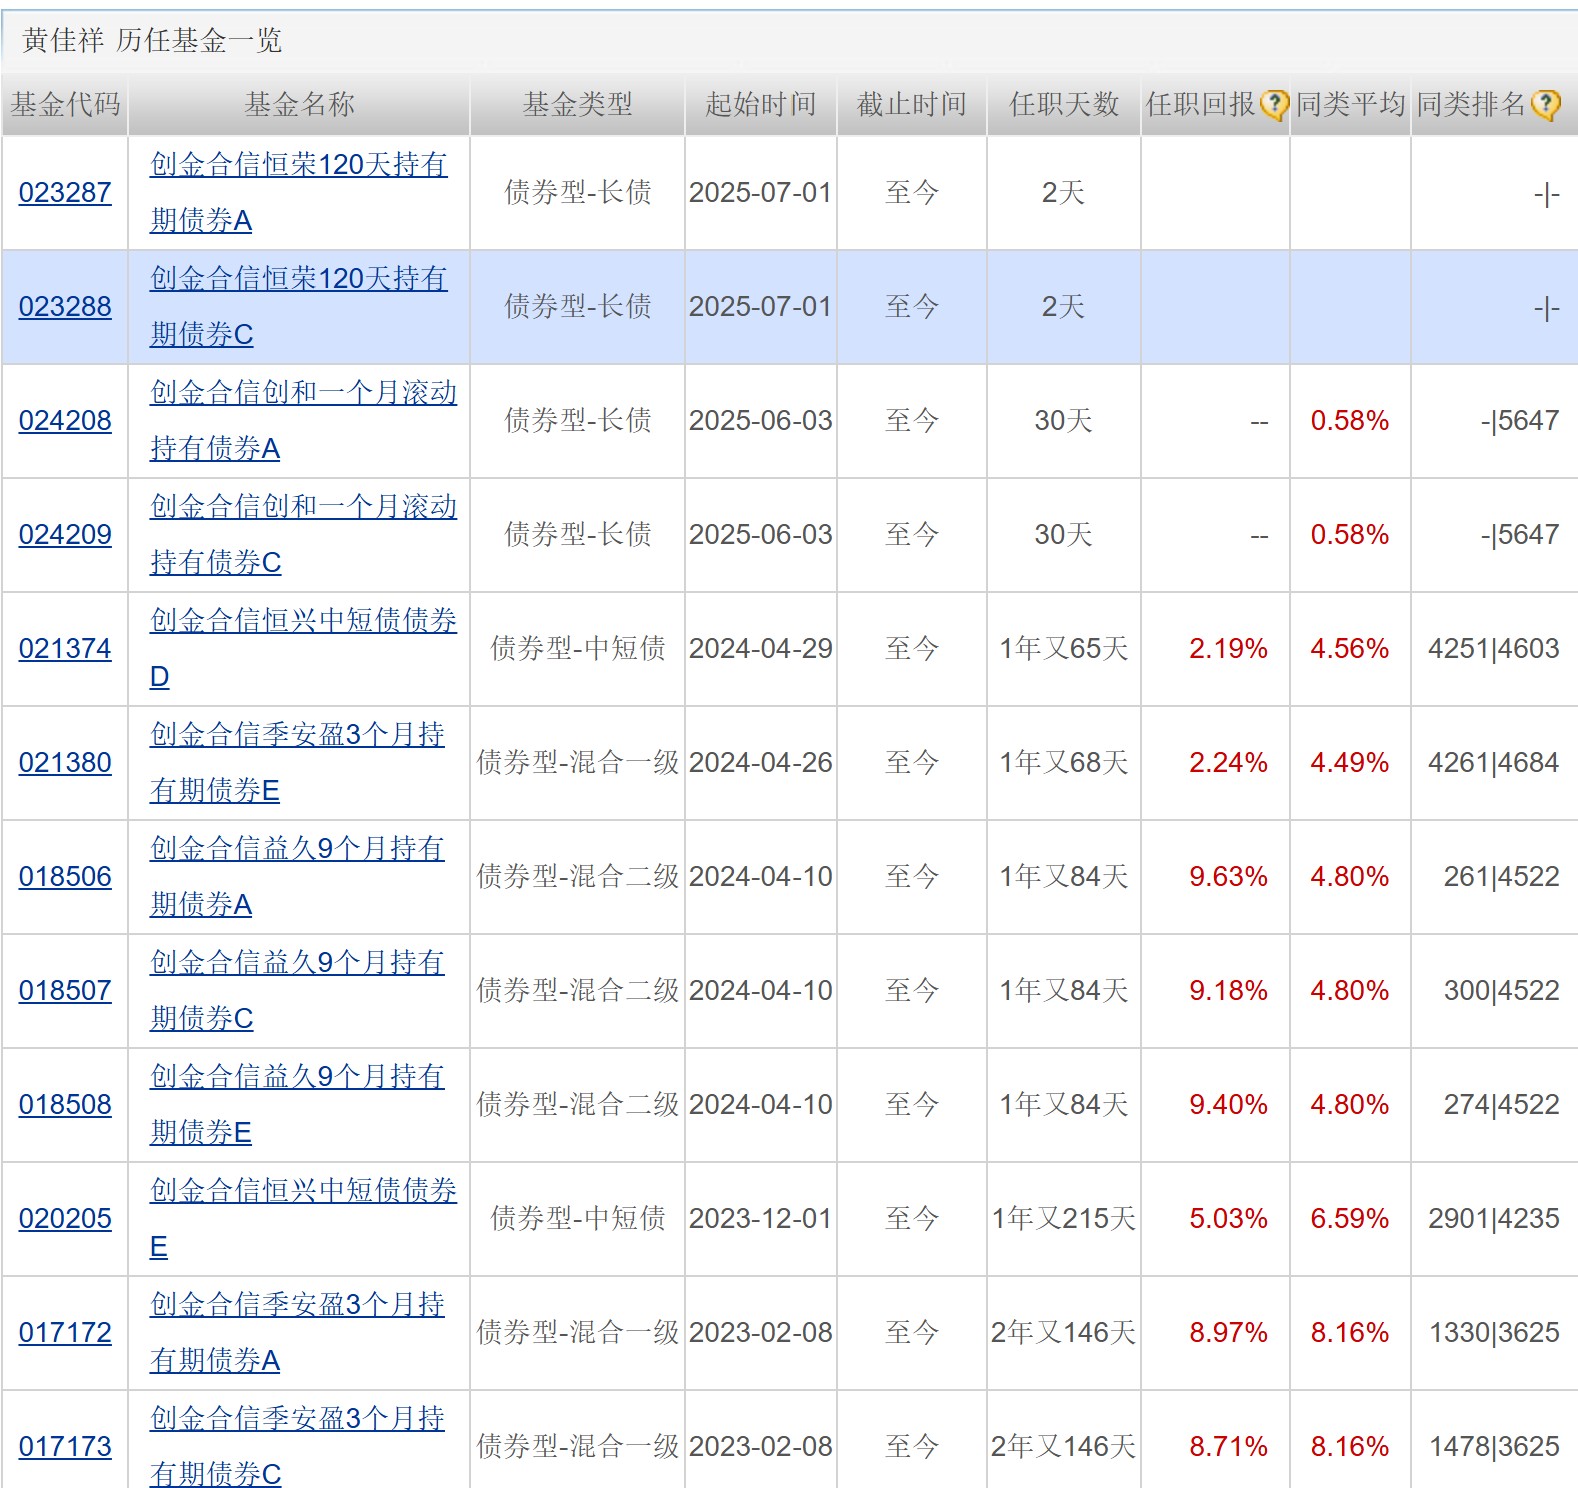Select return value 9.18%
1578x1488 pixels.
1228,990
